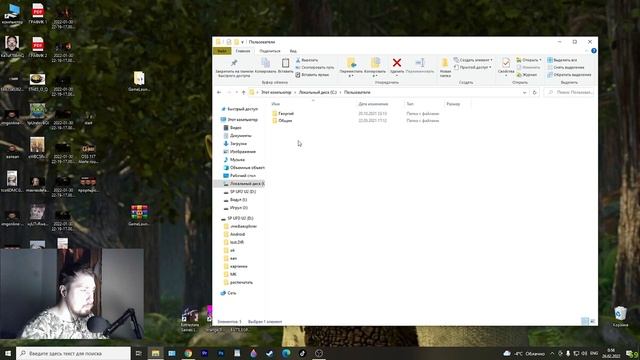Select the ГРАФИК 1 PDF desktop icon
The image size is (640, 360).
pos(38,13)
